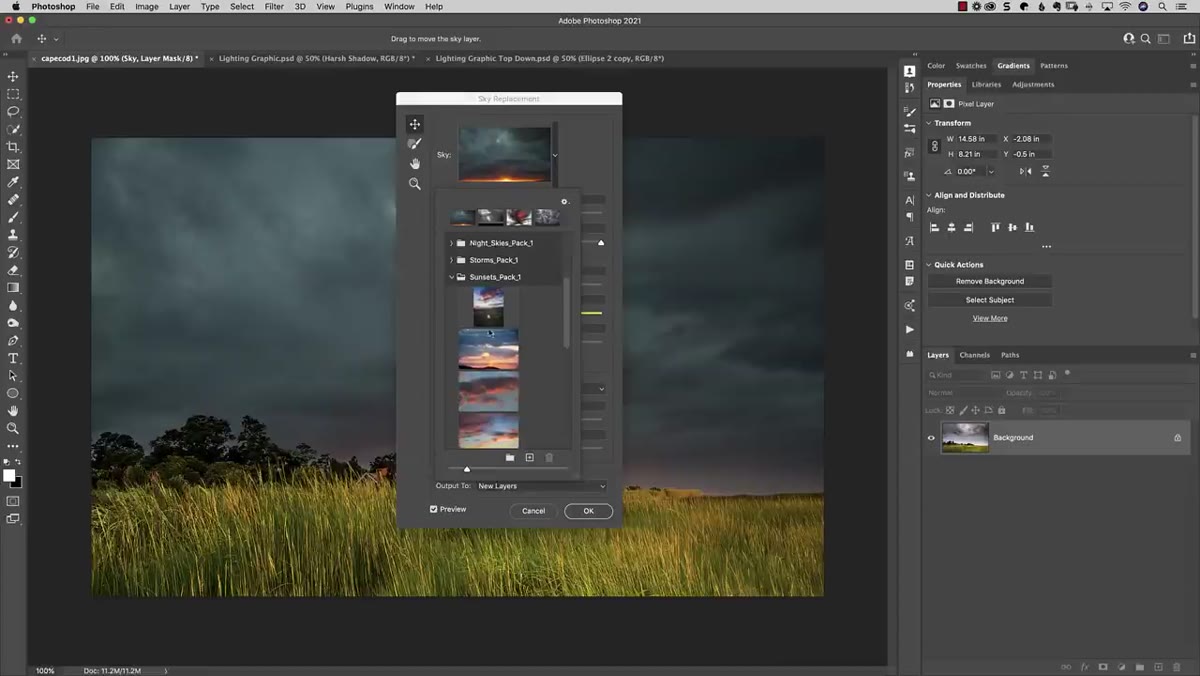Select the Eraser tool
The width and height of the screenshot is (1200, 676).
click(x=13, y=270)
